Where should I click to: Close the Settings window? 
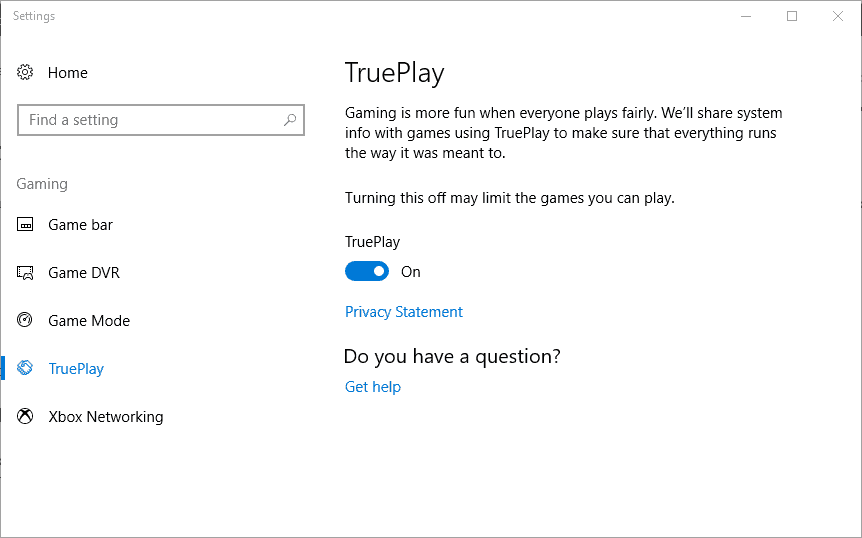click(838, 16)
